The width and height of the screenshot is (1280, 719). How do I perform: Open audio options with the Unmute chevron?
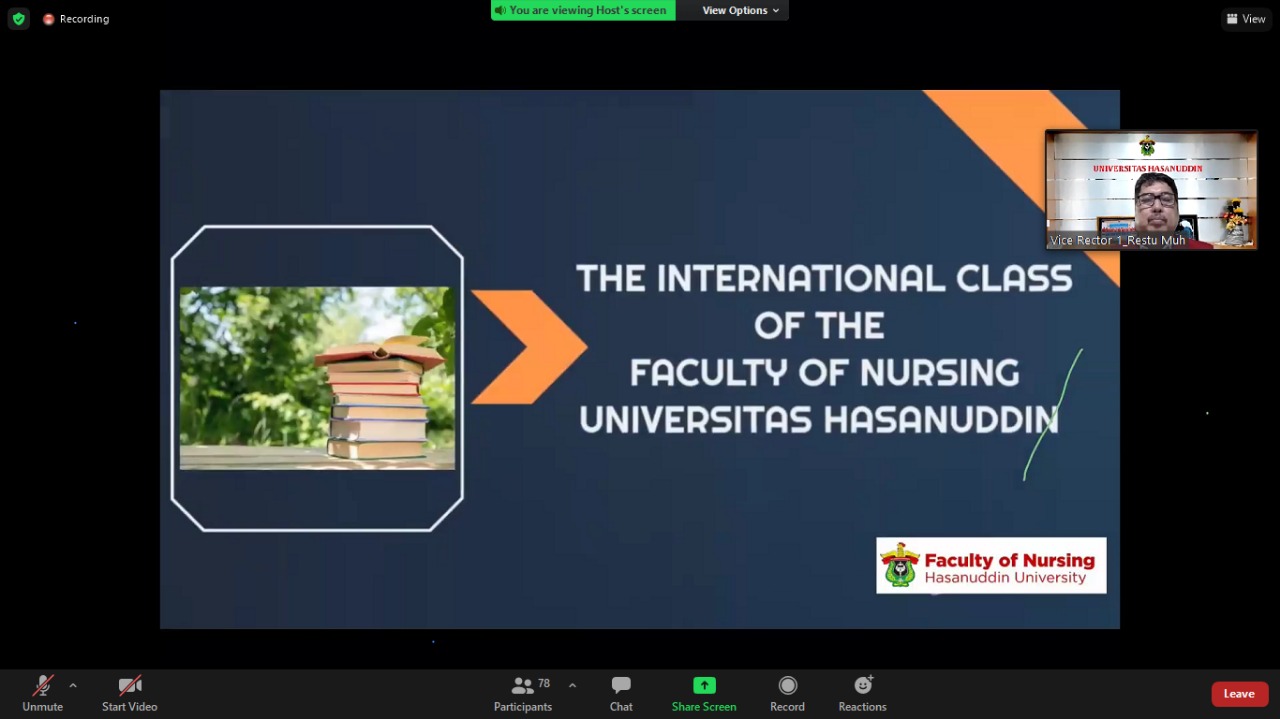pos(73,687)
